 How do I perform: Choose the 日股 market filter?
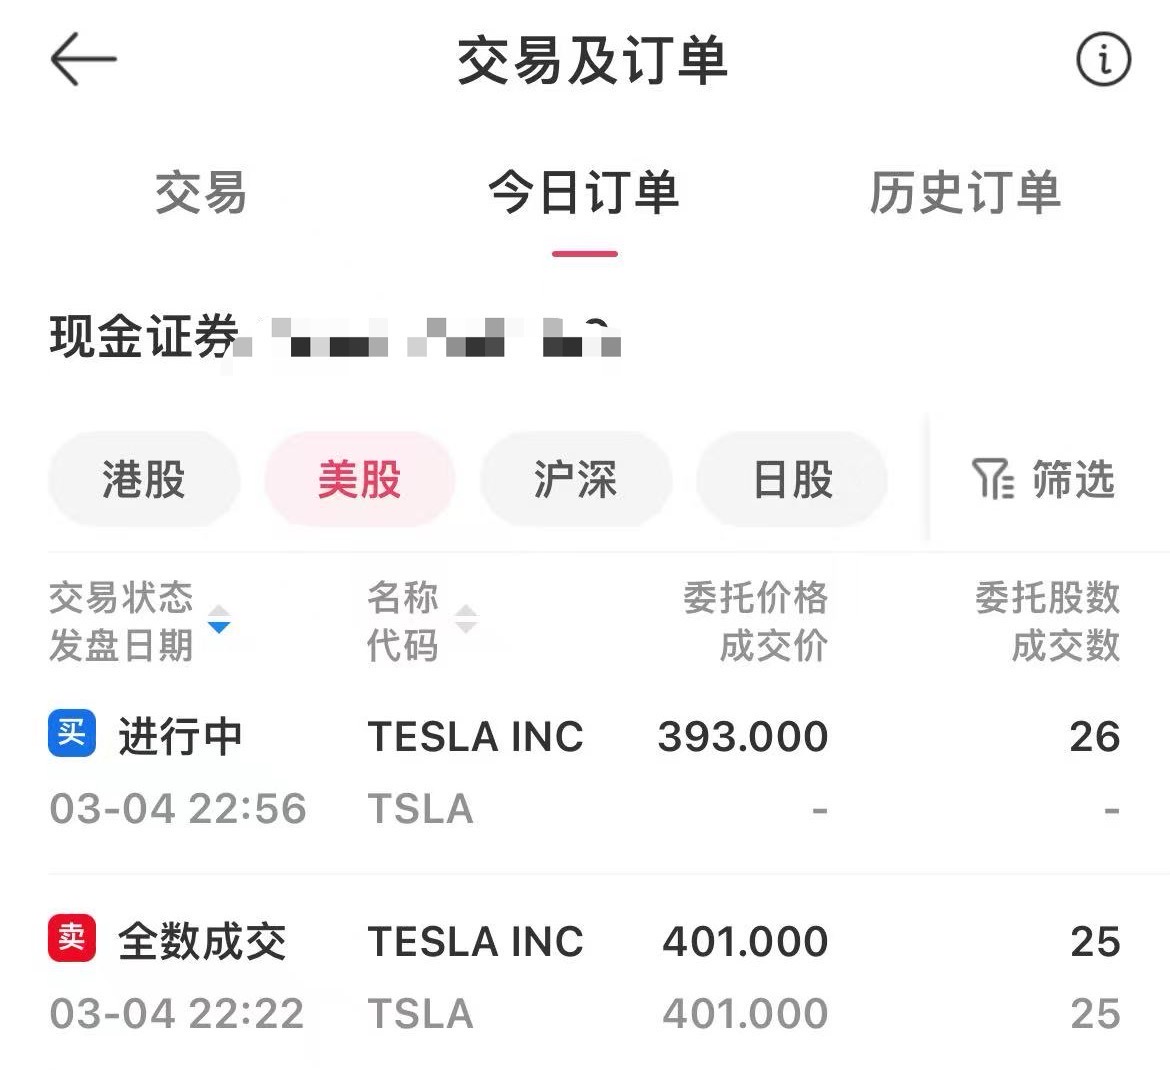tap(792, 480)
